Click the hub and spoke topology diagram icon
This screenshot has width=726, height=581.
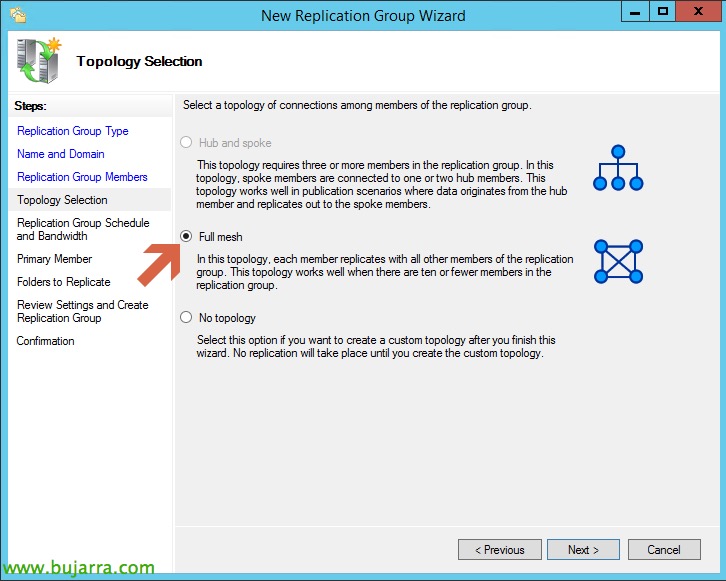point(618,168)
